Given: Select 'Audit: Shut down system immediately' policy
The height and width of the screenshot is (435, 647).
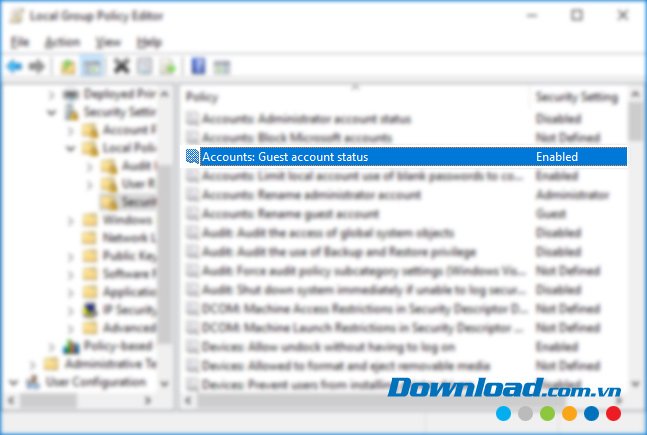Looking at the screenshot, I should pyautogui.click(x=364, y=289).
